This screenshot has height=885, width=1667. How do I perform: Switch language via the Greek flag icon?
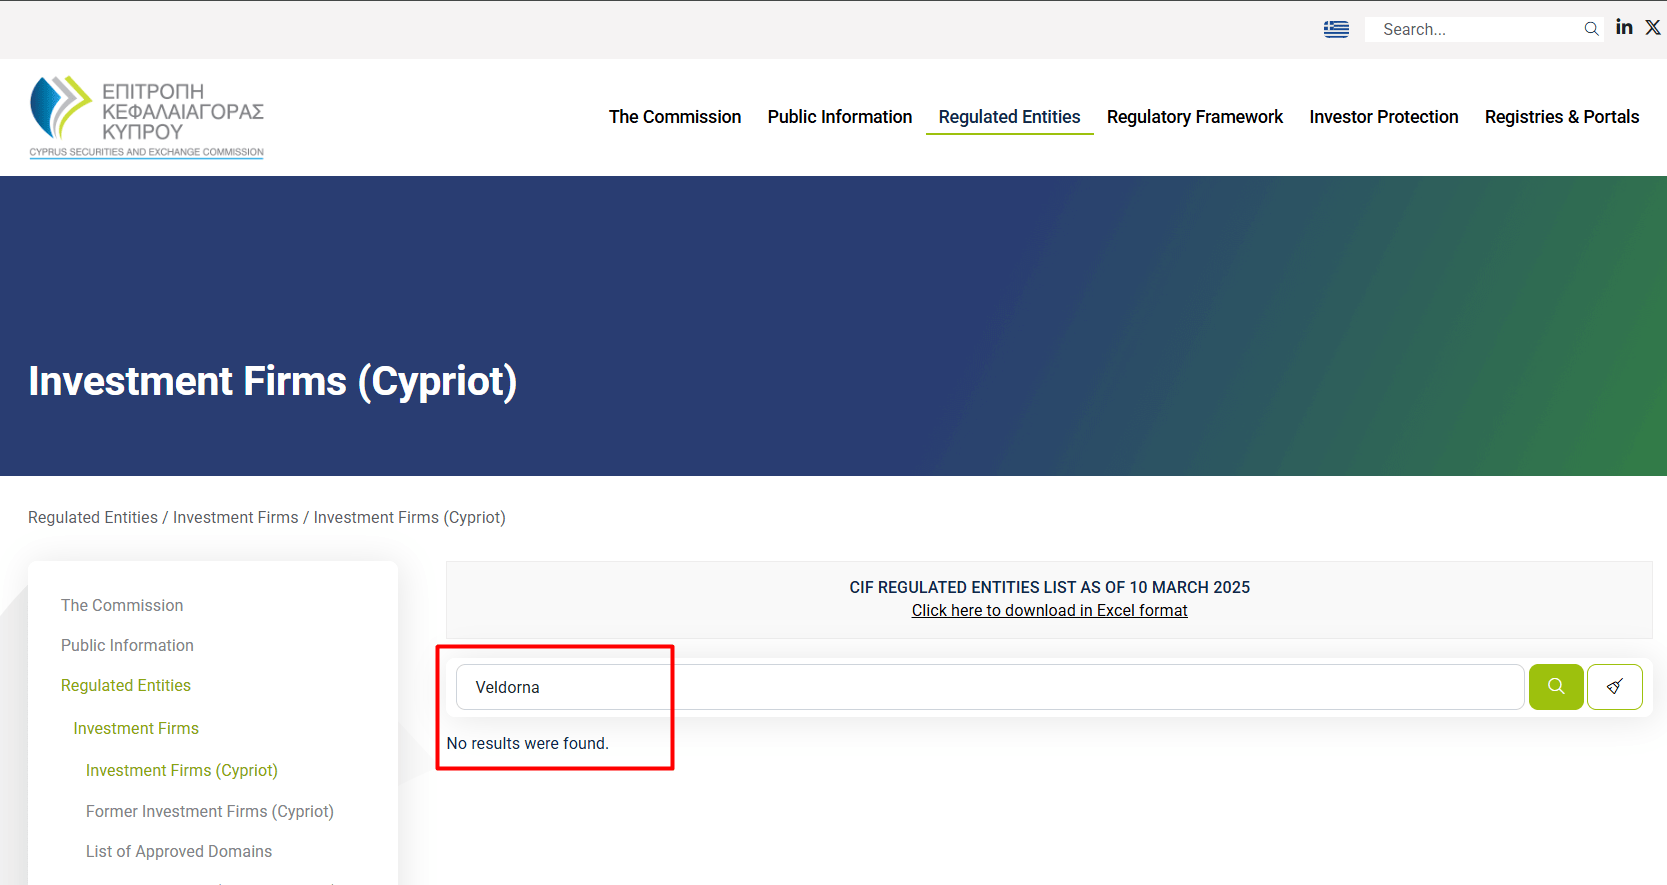(1336, 29)
